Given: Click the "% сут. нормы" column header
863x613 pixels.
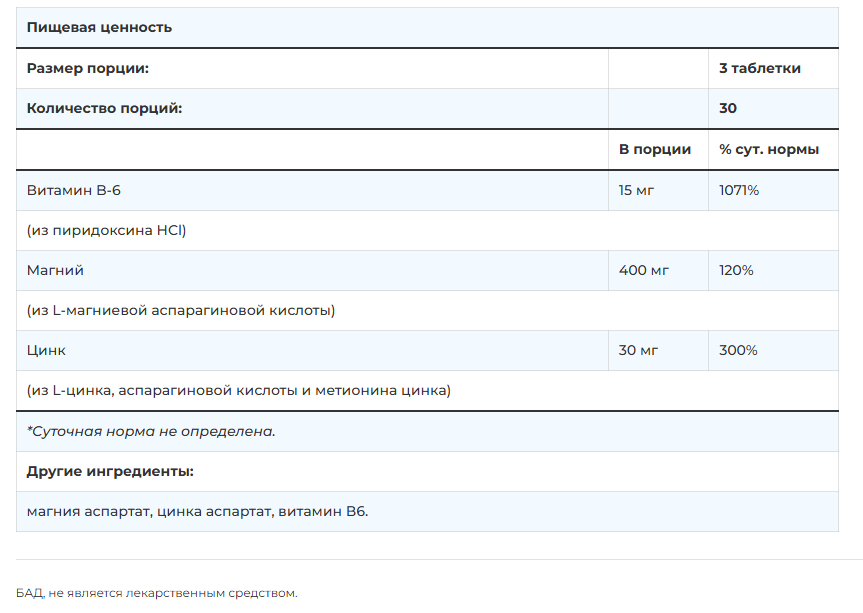Looking at the screenshot, I should [x=768, y=149].
